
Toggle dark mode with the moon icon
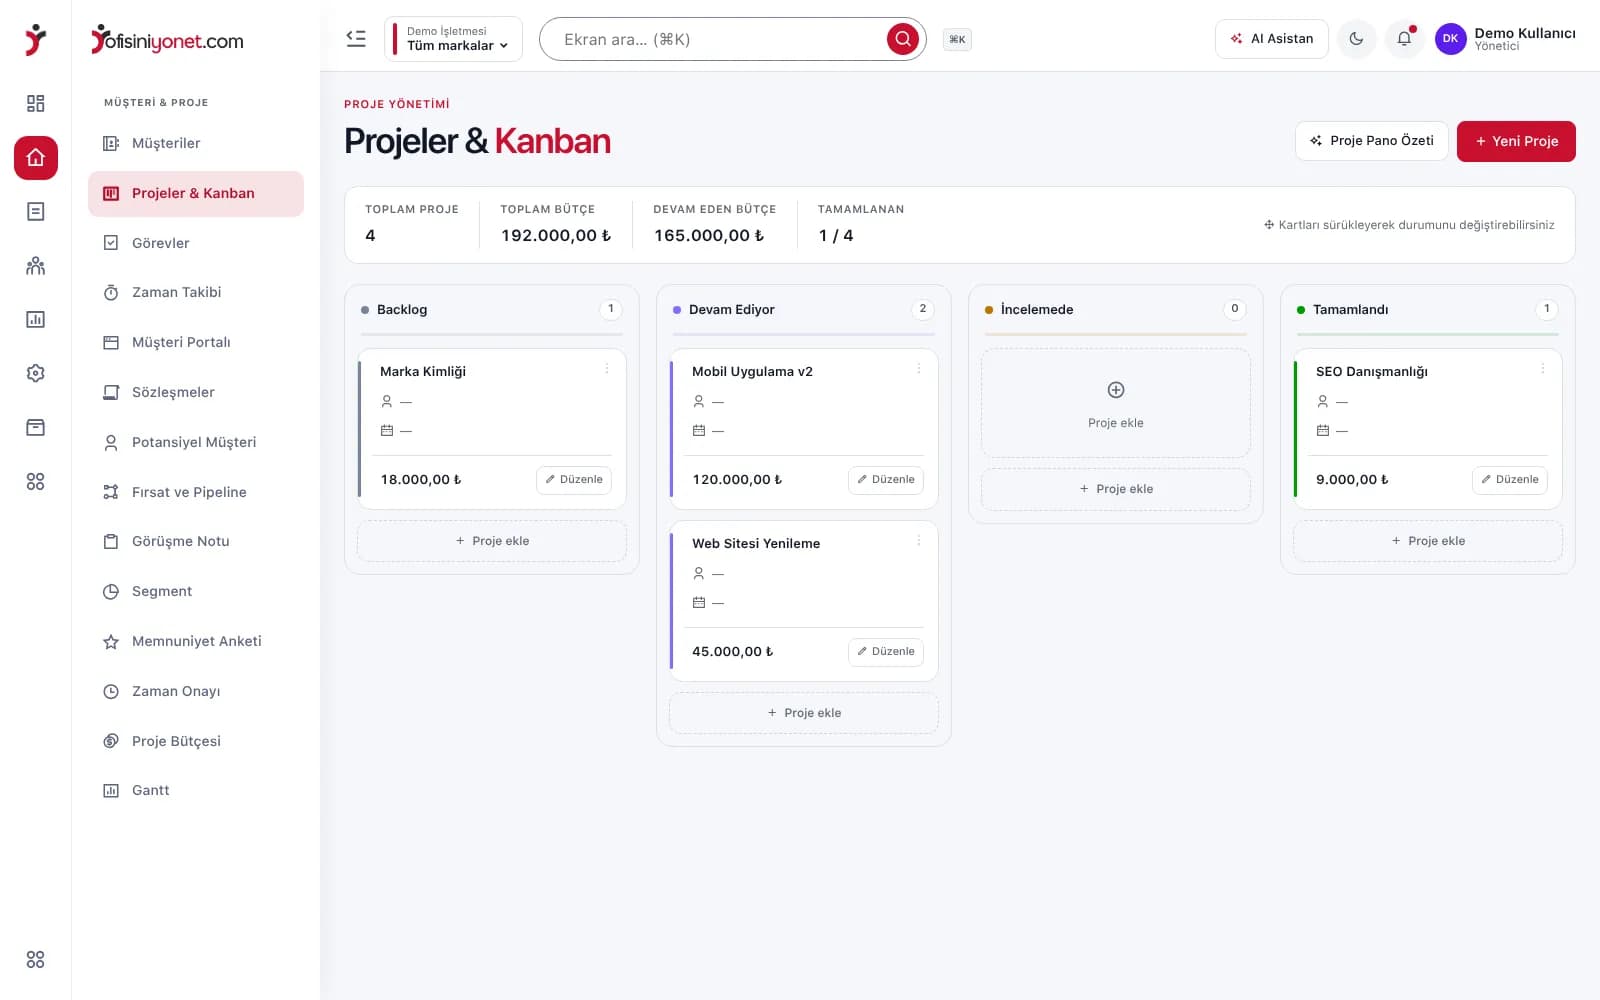[x=1356, y=39]
